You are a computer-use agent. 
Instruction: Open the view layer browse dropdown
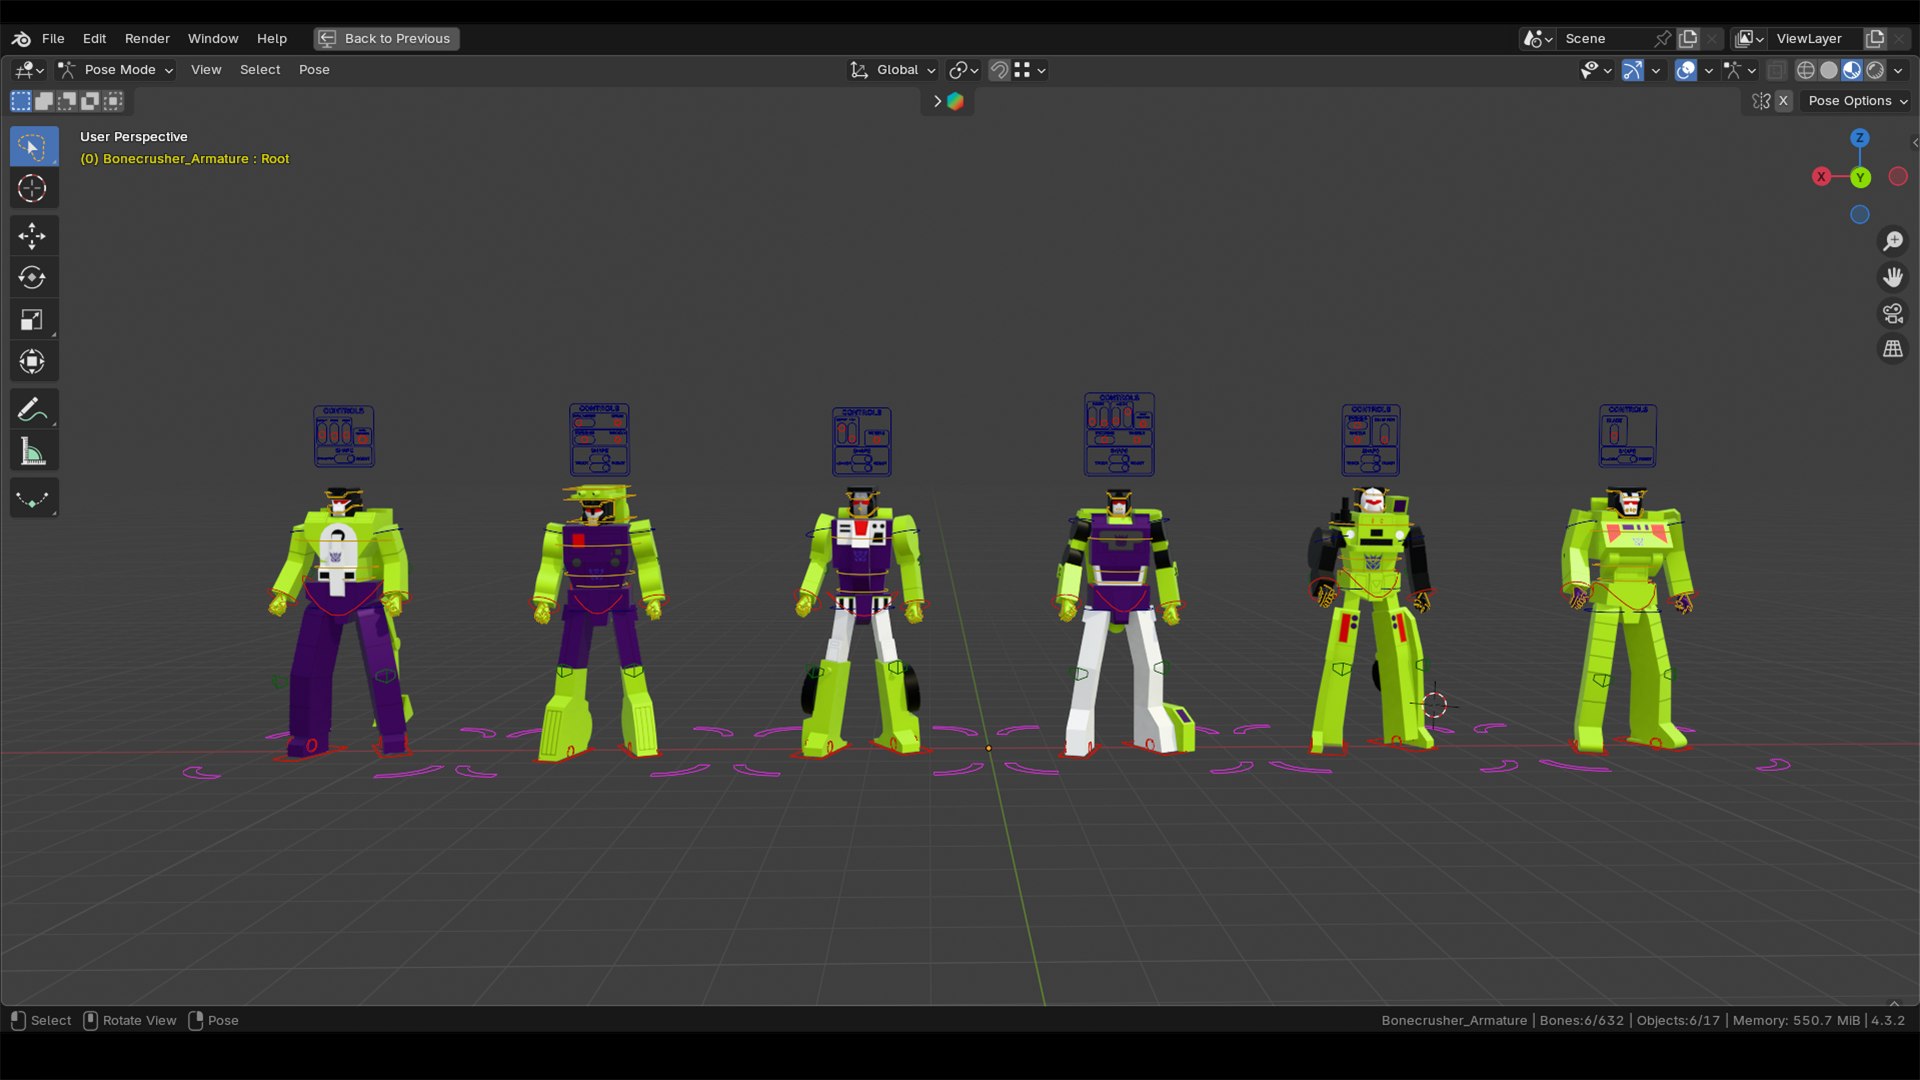coord(1749,38)
